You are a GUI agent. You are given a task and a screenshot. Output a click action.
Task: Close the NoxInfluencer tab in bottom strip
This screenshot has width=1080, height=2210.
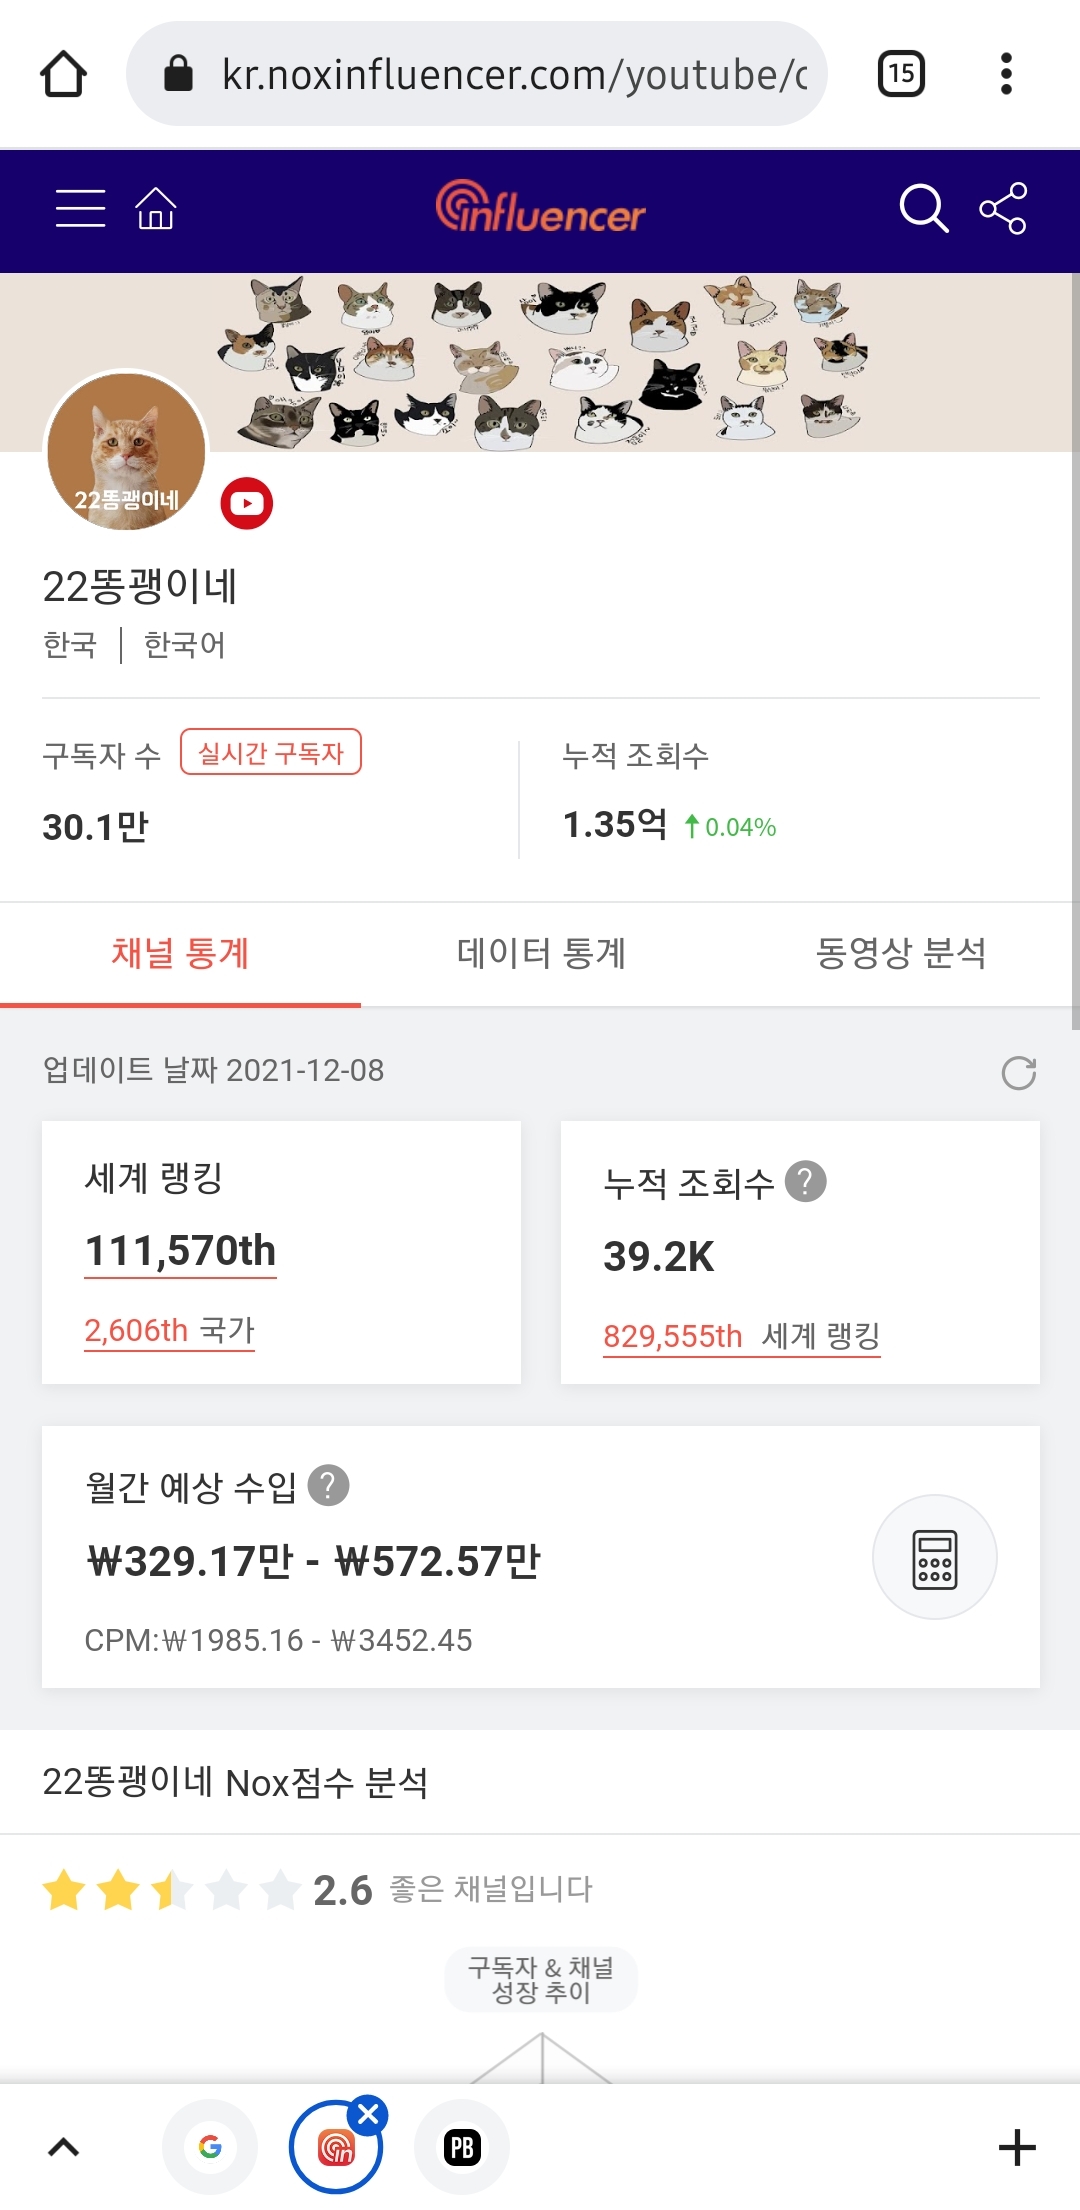[x=368, y=2114]
